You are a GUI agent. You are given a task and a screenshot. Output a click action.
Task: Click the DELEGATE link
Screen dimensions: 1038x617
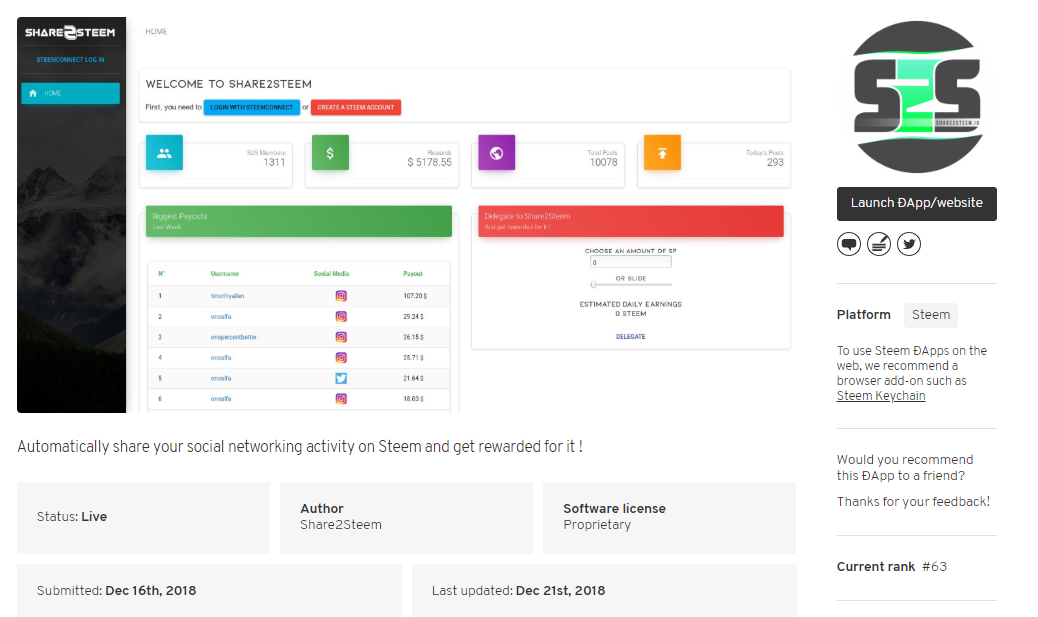coord(631,336)
